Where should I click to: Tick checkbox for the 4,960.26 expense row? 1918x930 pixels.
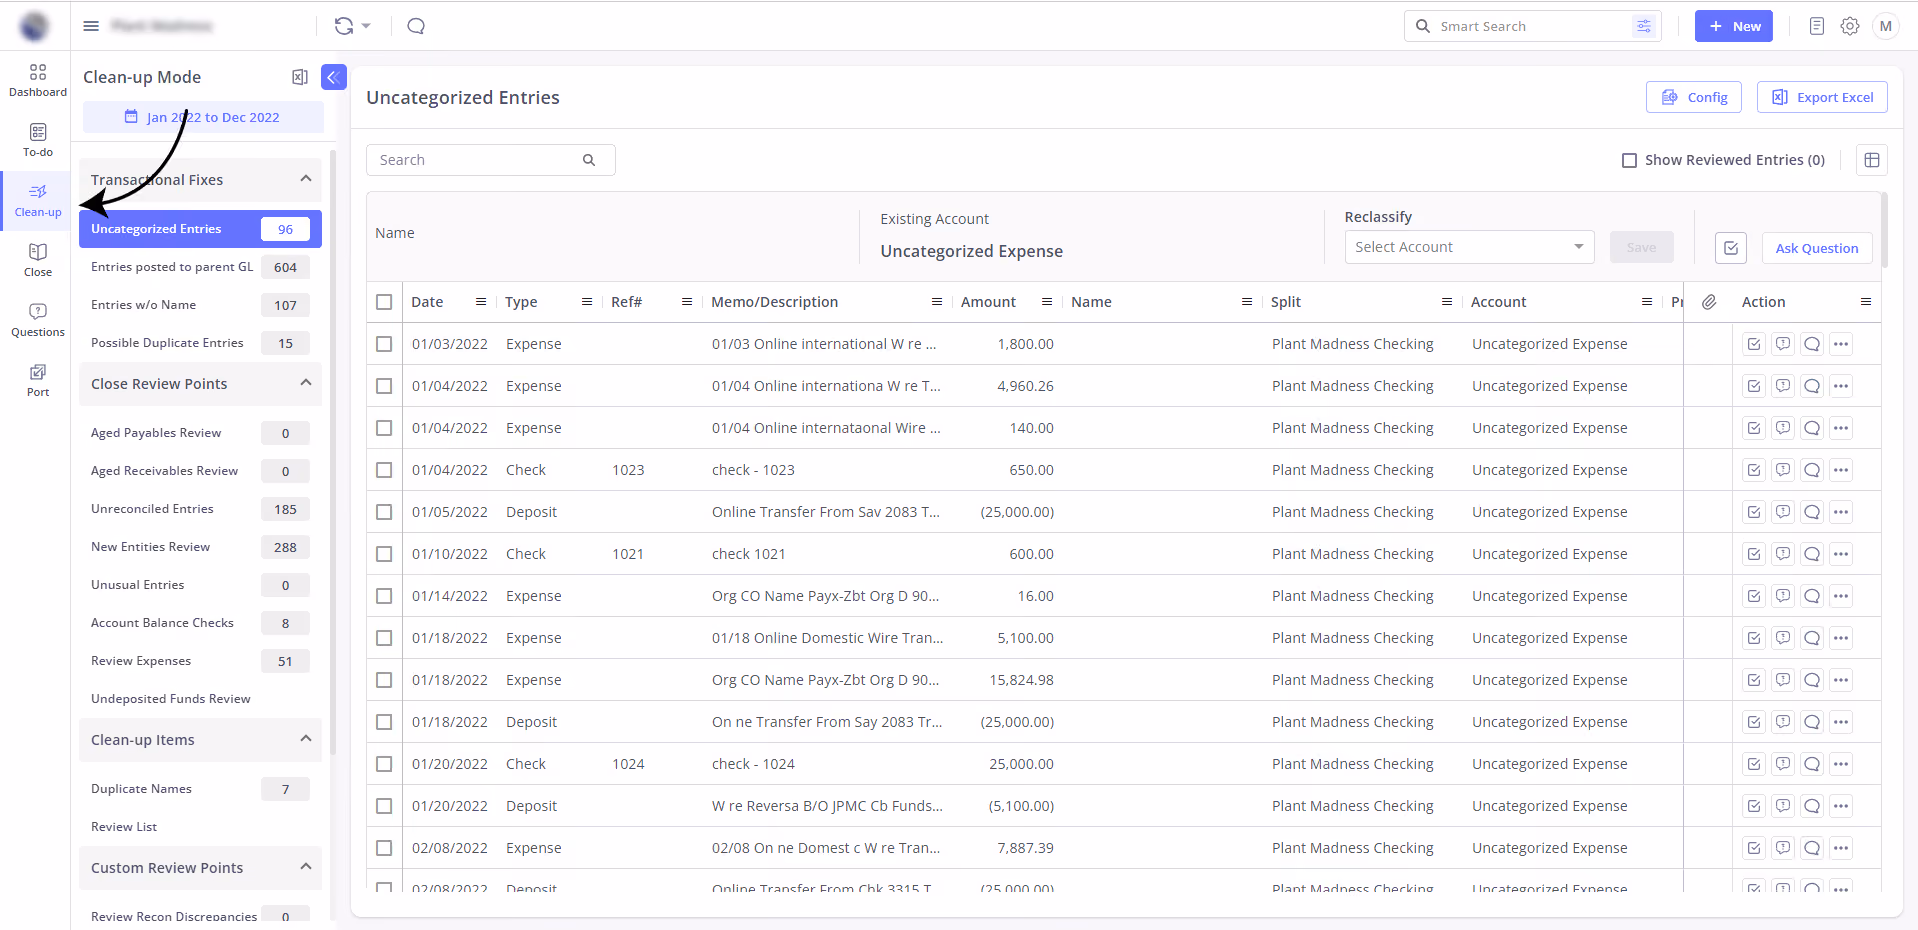(x=384, y=386)
